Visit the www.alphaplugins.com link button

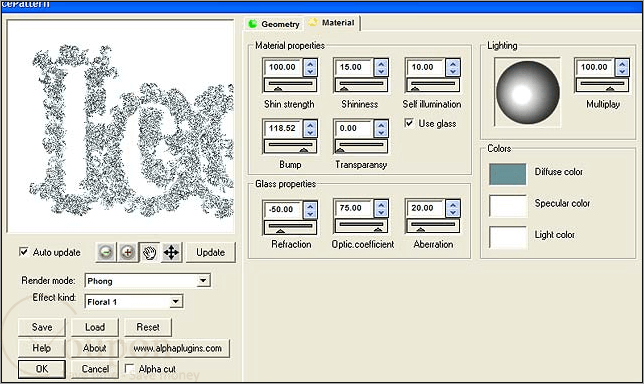point(177,348)
